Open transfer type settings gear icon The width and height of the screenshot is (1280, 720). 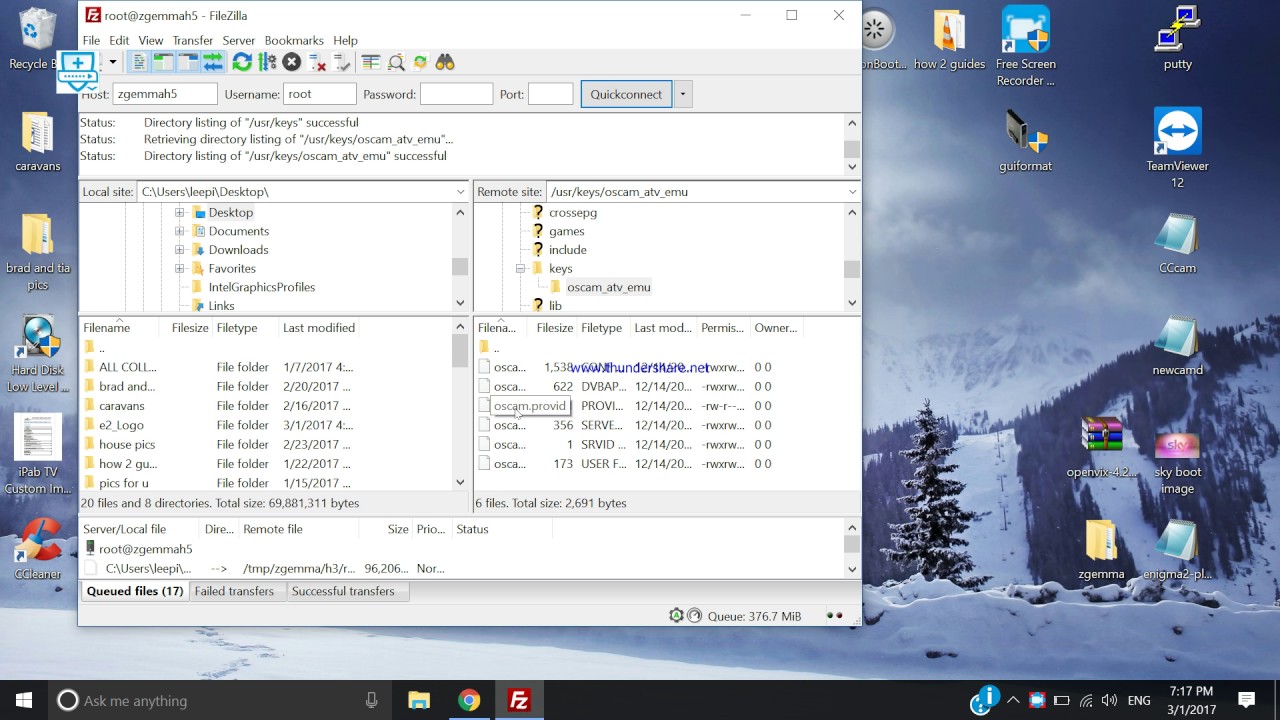676,616
